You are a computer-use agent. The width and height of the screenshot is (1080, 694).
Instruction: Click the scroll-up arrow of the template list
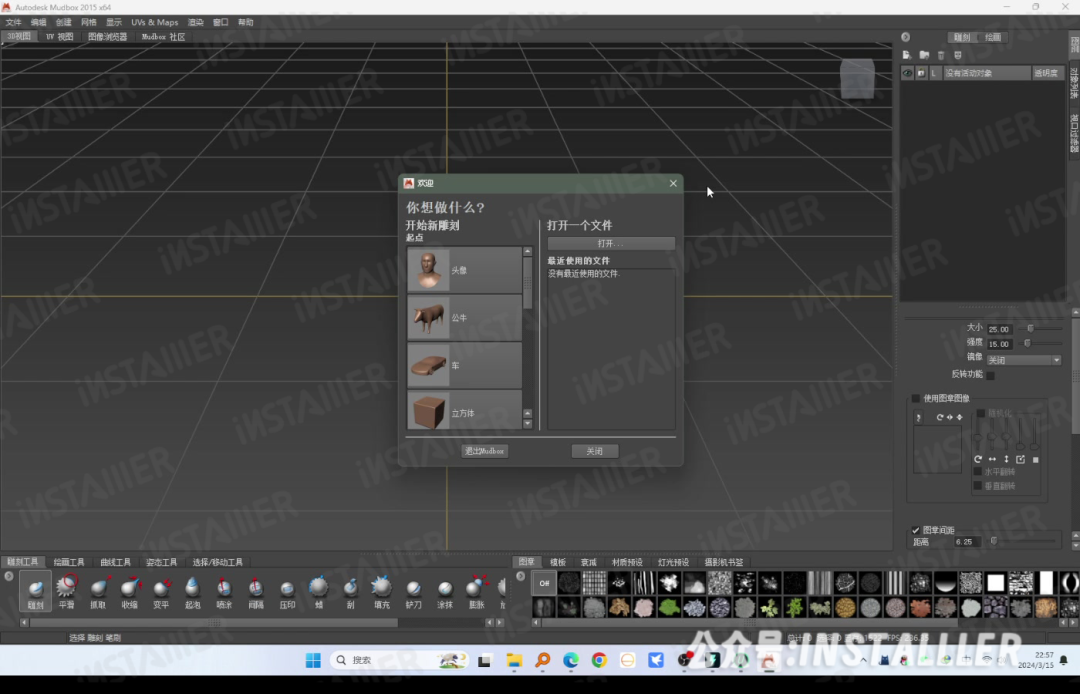[x=528, y=252]
